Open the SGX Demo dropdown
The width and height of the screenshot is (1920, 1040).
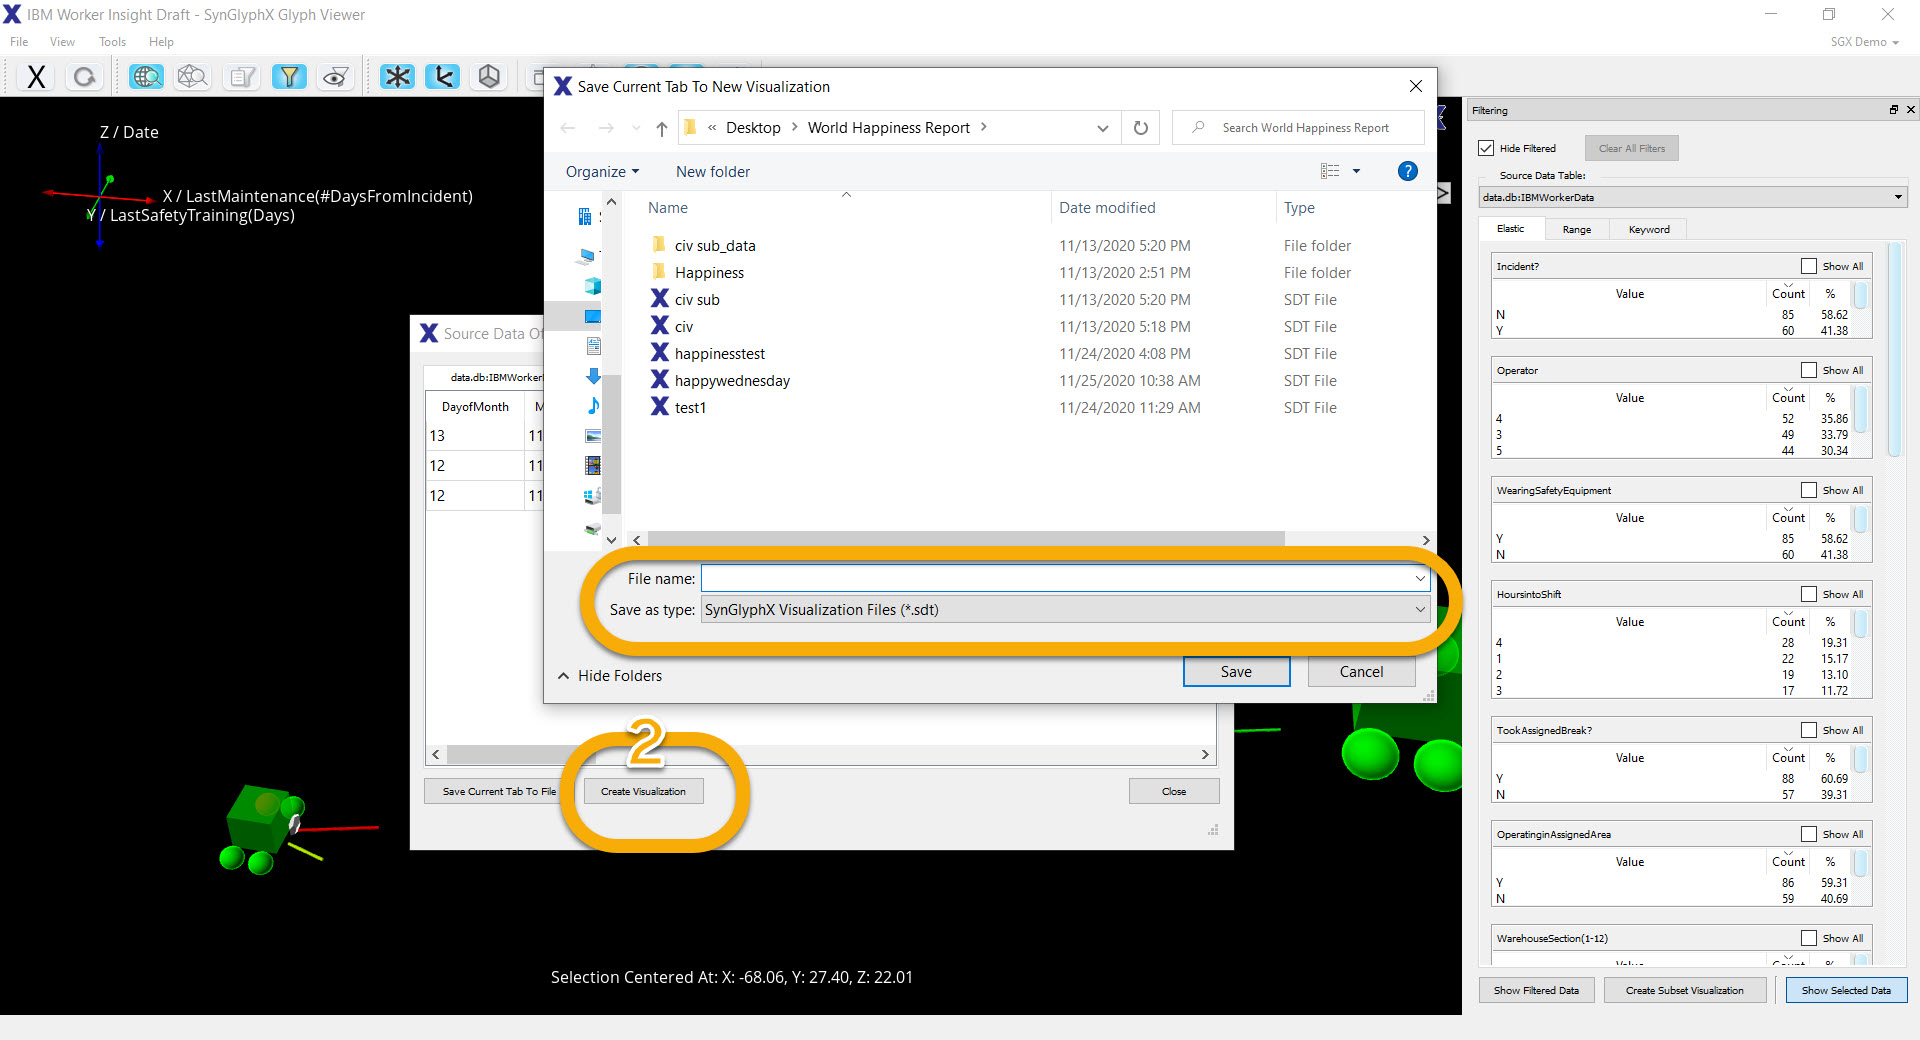(x=1864, y=42)
